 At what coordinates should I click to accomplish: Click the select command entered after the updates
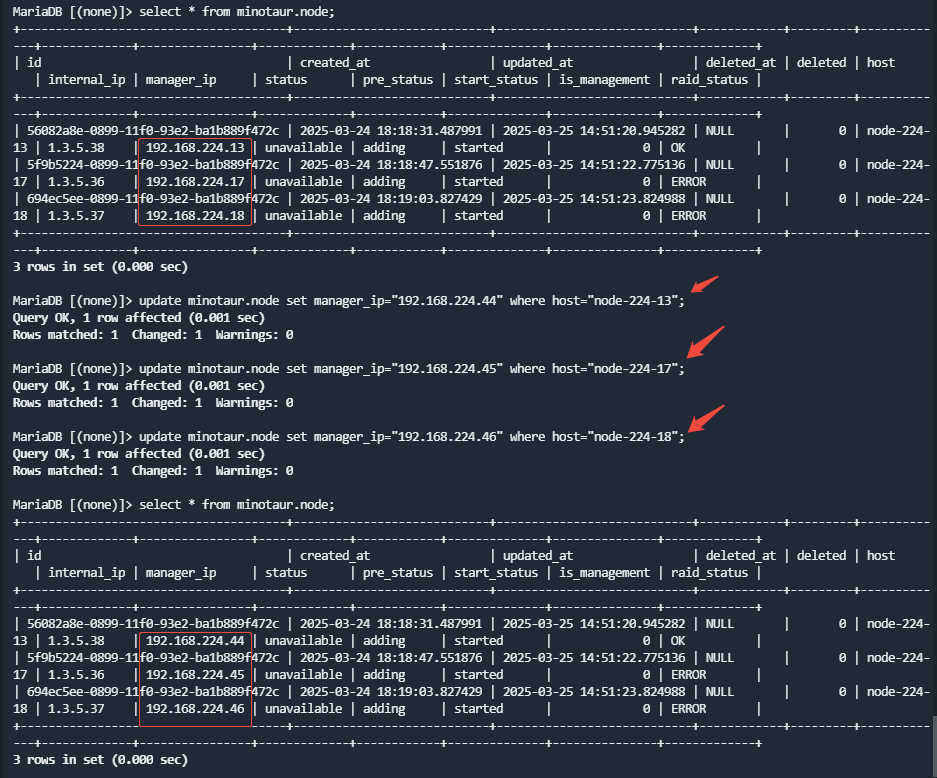[x=237, y=505]
